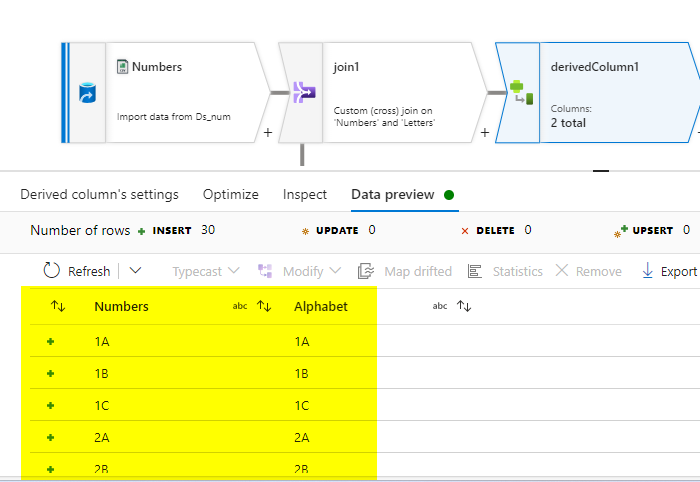Select the Numbers source node title
Image resolution: width=700 pixels, height=482 pixels.
tap(157, 66)
